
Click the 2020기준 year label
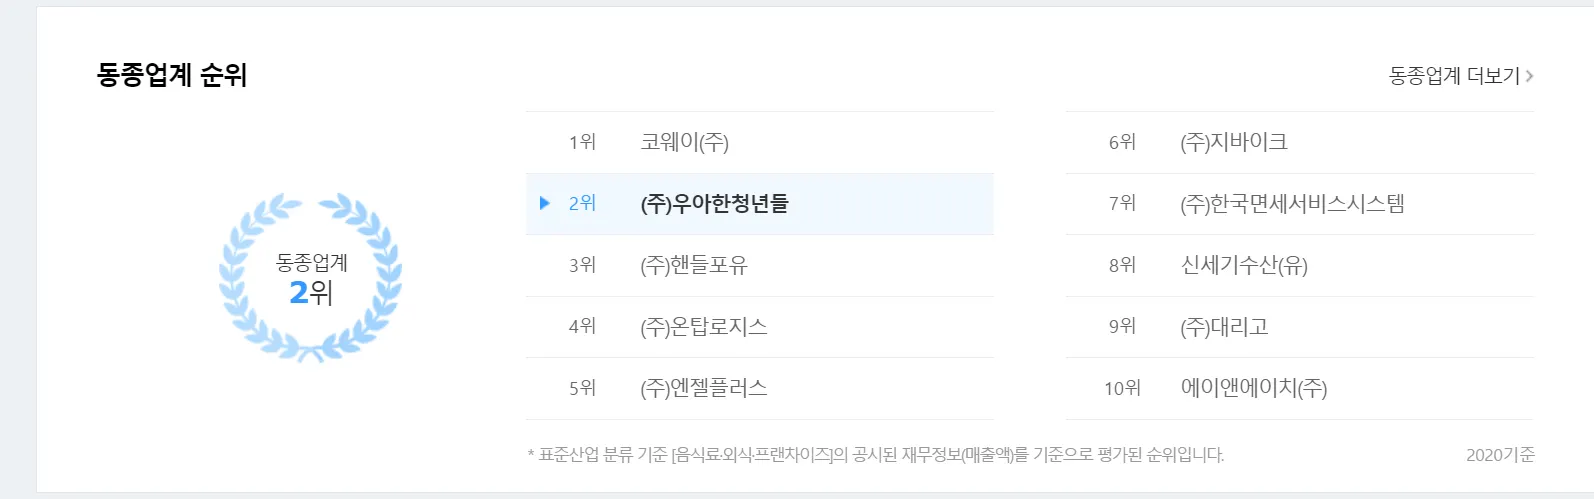tap(1500, 455)
